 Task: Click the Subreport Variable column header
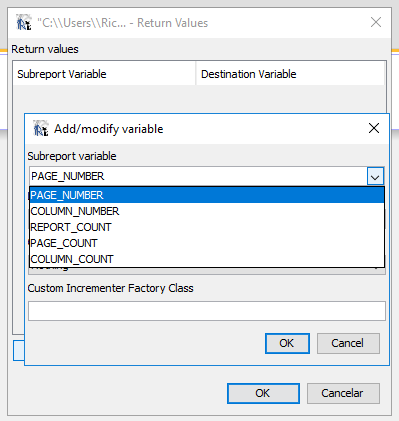pyautogui.click(x=104, y=74)
